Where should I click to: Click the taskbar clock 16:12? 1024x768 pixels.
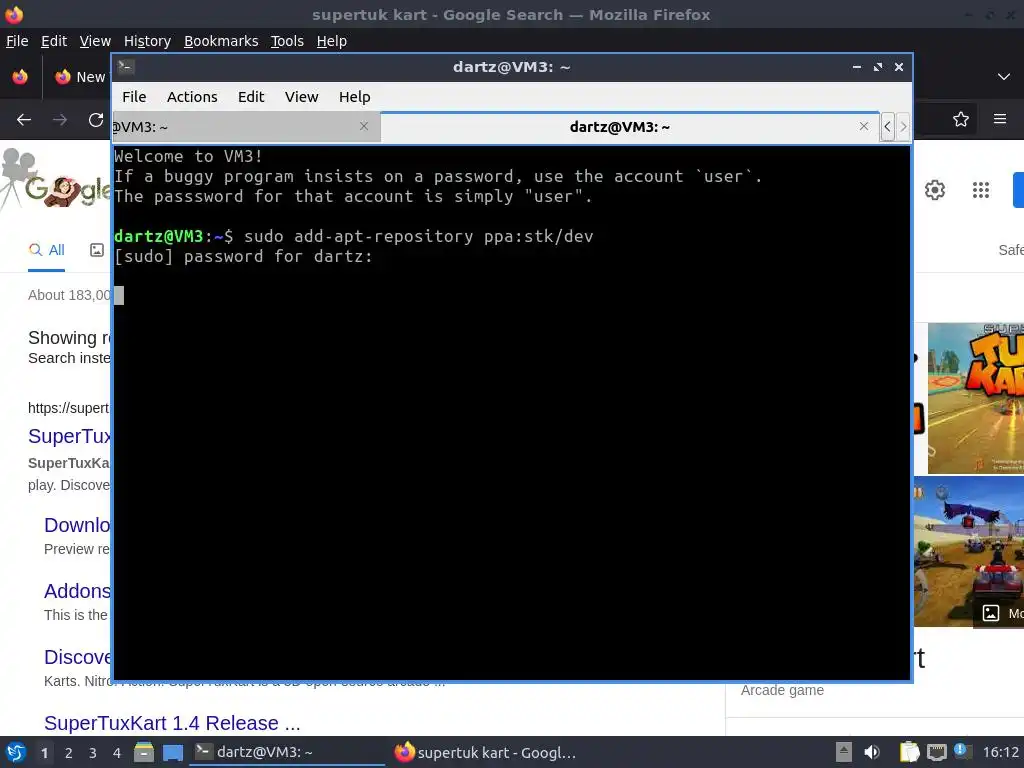click(1001, 752)
